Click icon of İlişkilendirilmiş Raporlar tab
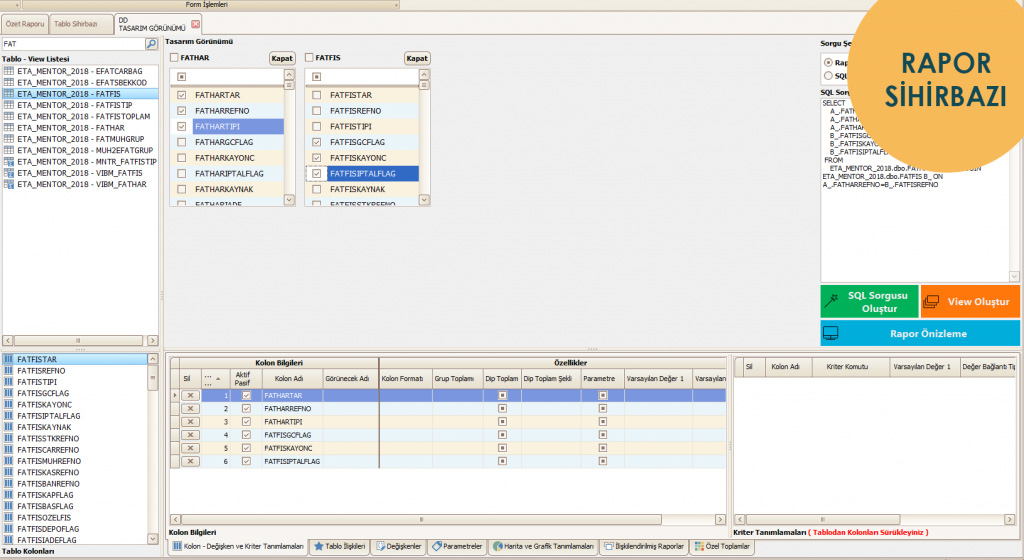Image resolution: width=1024 pixels, height=560 pixels. tap(609, 546)
